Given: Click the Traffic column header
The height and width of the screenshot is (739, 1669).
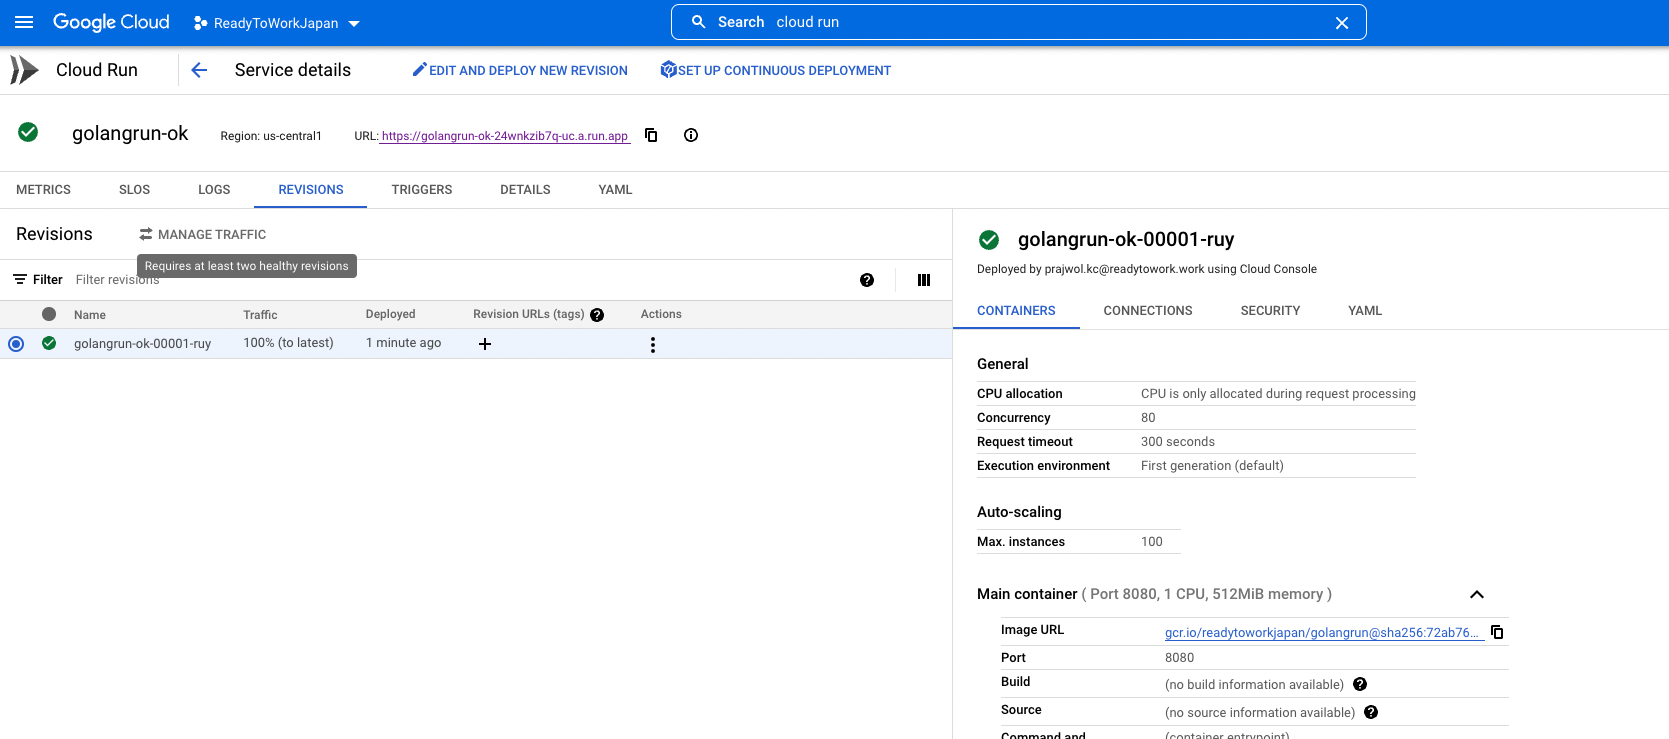Looking at the screenshot, I should (260, 315).
